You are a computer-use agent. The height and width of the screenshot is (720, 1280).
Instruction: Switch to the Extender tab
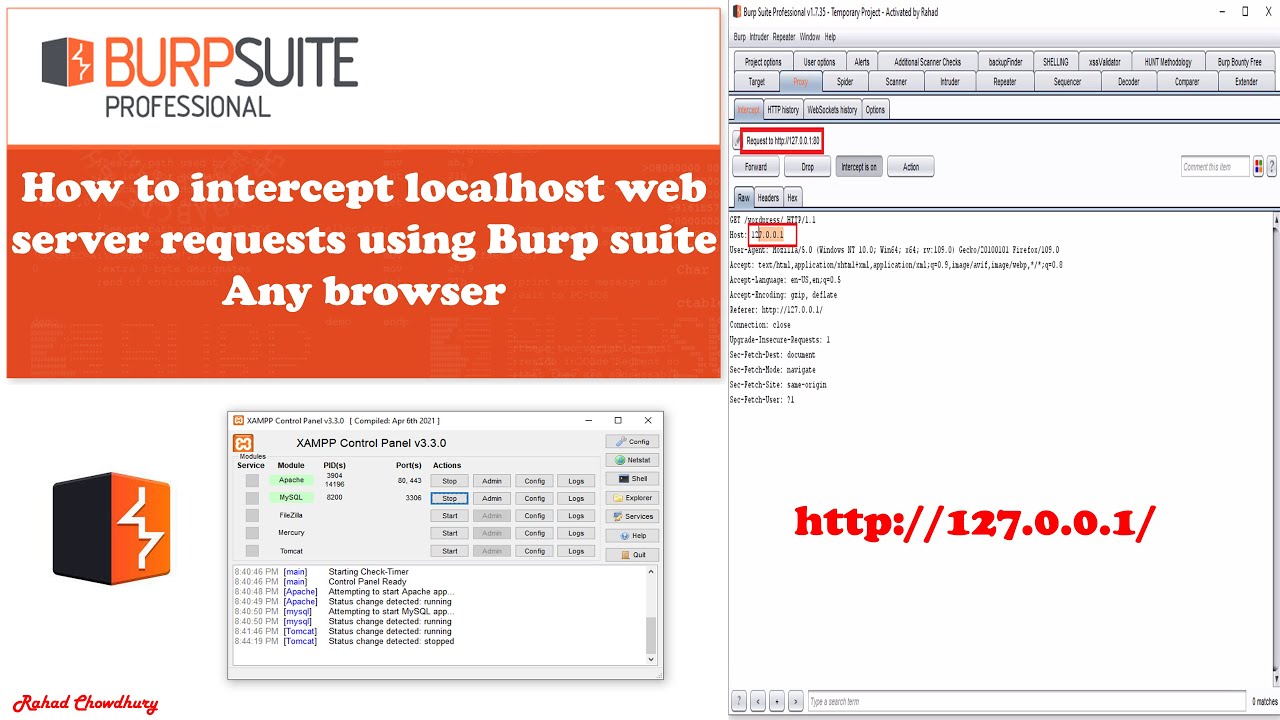[1246, 82]
